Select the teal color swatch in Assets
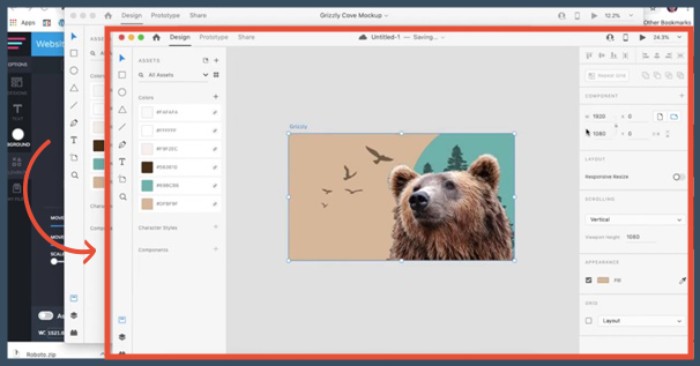 pos(147,186)
